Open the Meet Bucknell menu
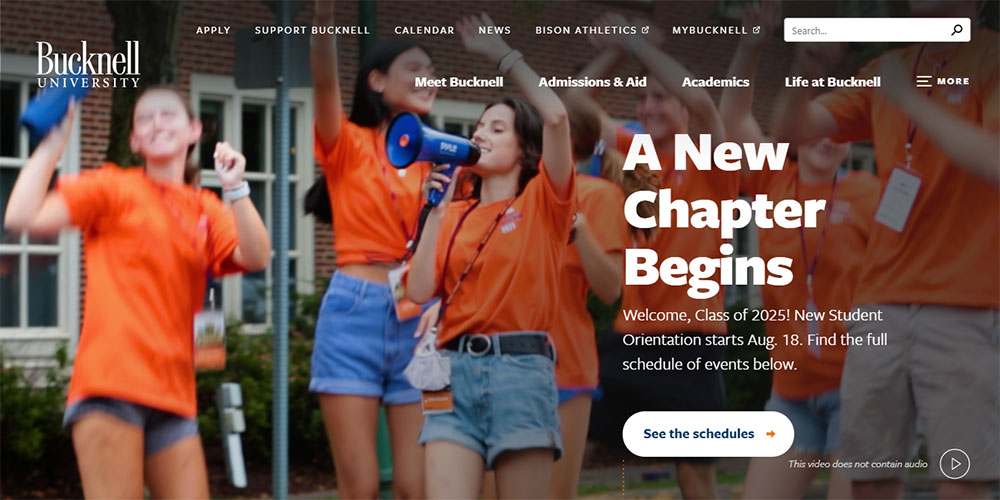 pyautogui.click(x=459, y=82)
